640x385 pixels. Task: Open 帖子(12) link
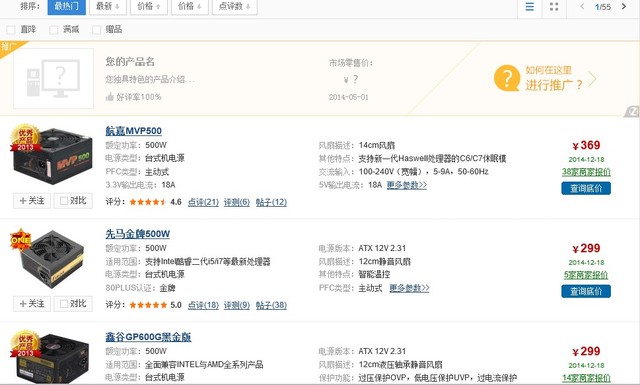click(x=271, y=202)
